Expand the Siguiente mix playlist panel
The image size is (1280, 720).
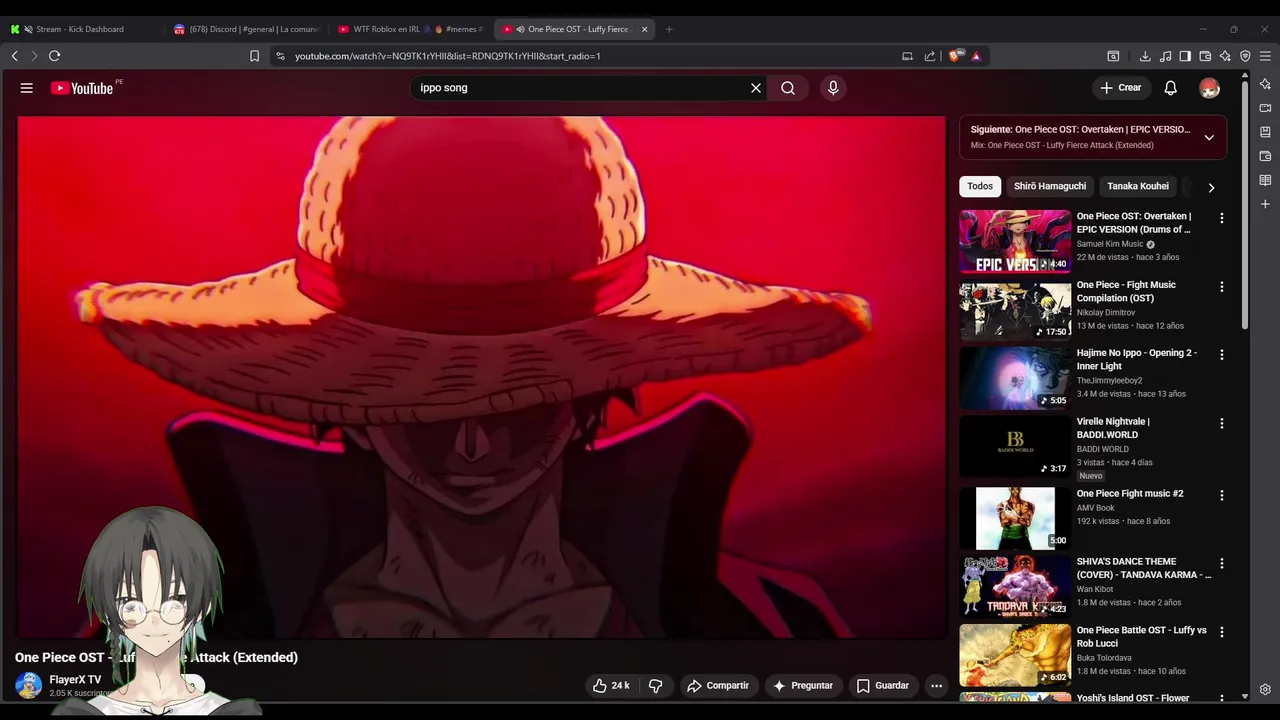point(1209,137)
